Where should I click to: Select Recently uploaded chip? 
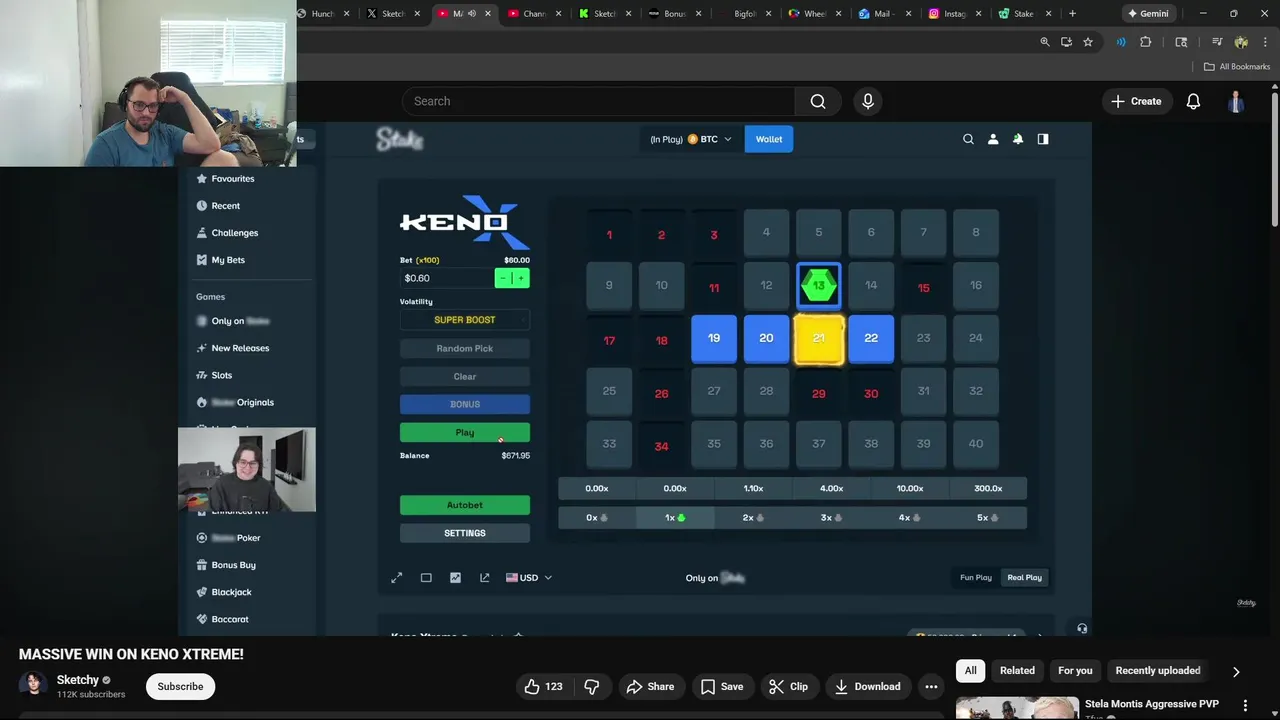(x=1158, y=671)
